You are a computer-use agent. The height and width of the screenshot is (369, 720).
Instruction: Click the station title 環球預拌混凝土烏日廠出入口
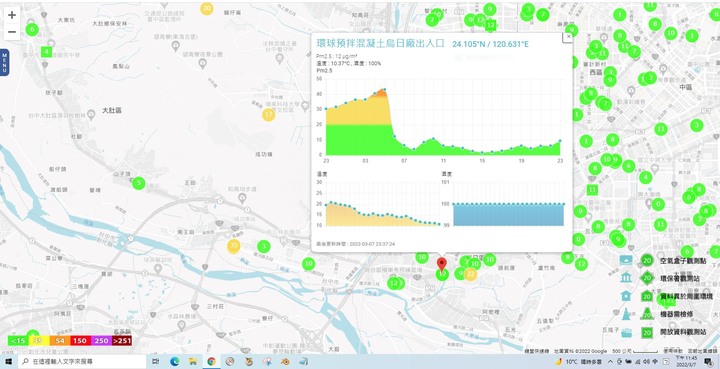click(x=381, y=44)
